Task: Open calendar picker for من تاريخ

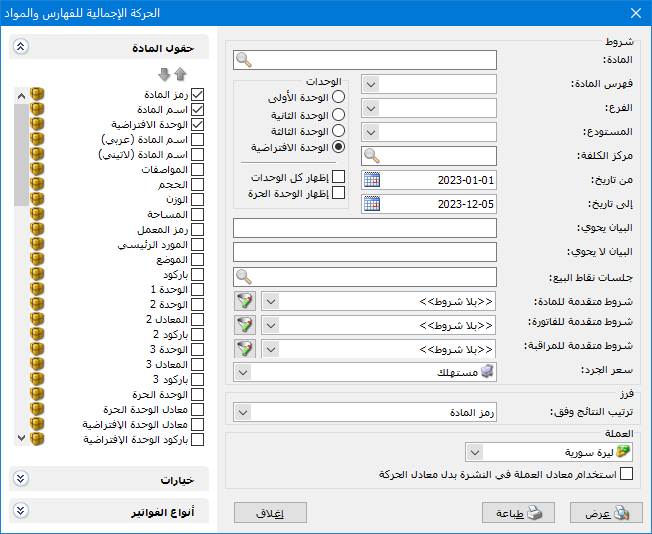Action: tap(372, 180)
